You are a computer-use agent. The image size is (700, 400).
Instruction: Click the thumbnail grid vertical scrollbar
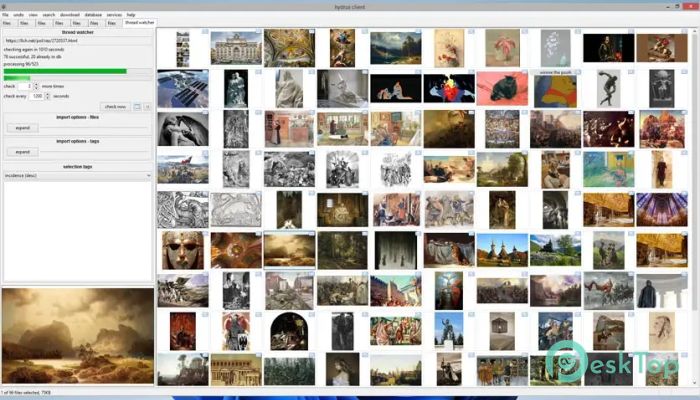point(696,208)
